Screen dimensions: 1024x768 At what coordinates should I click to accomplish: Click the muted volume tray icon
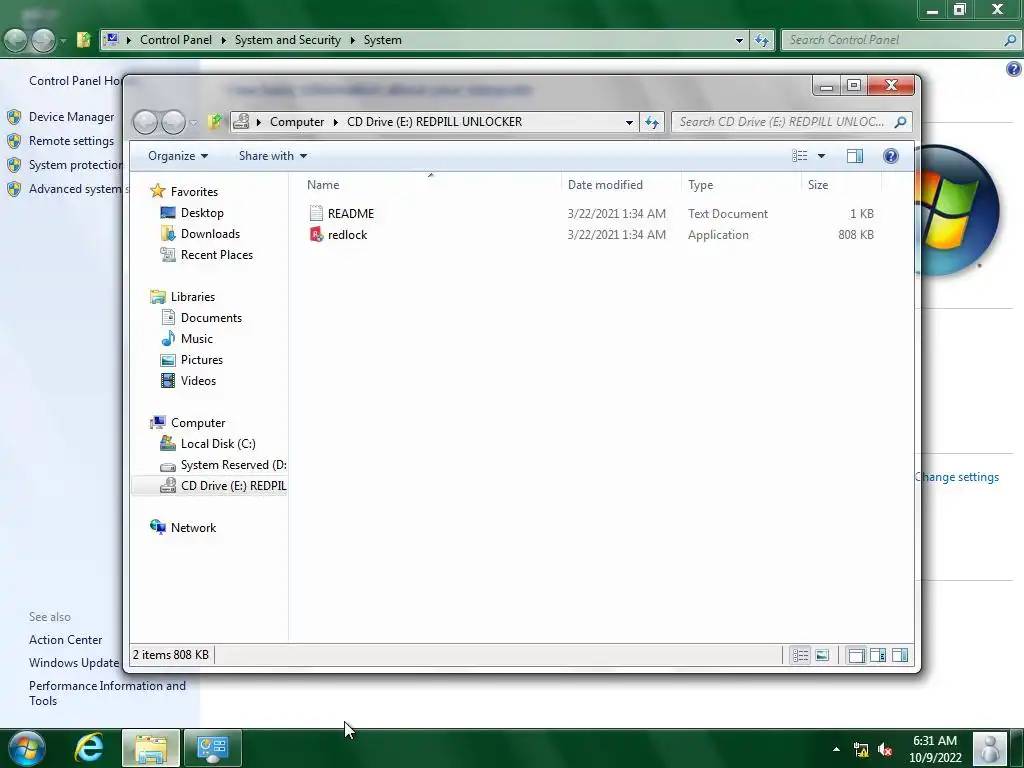pos(886,750)
